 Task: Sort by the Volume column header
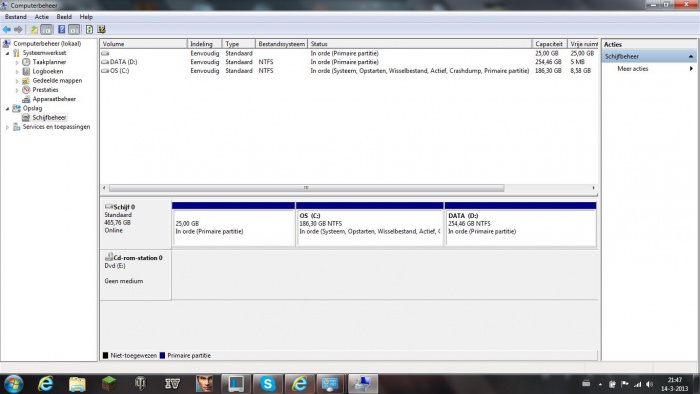coord(143,44)
